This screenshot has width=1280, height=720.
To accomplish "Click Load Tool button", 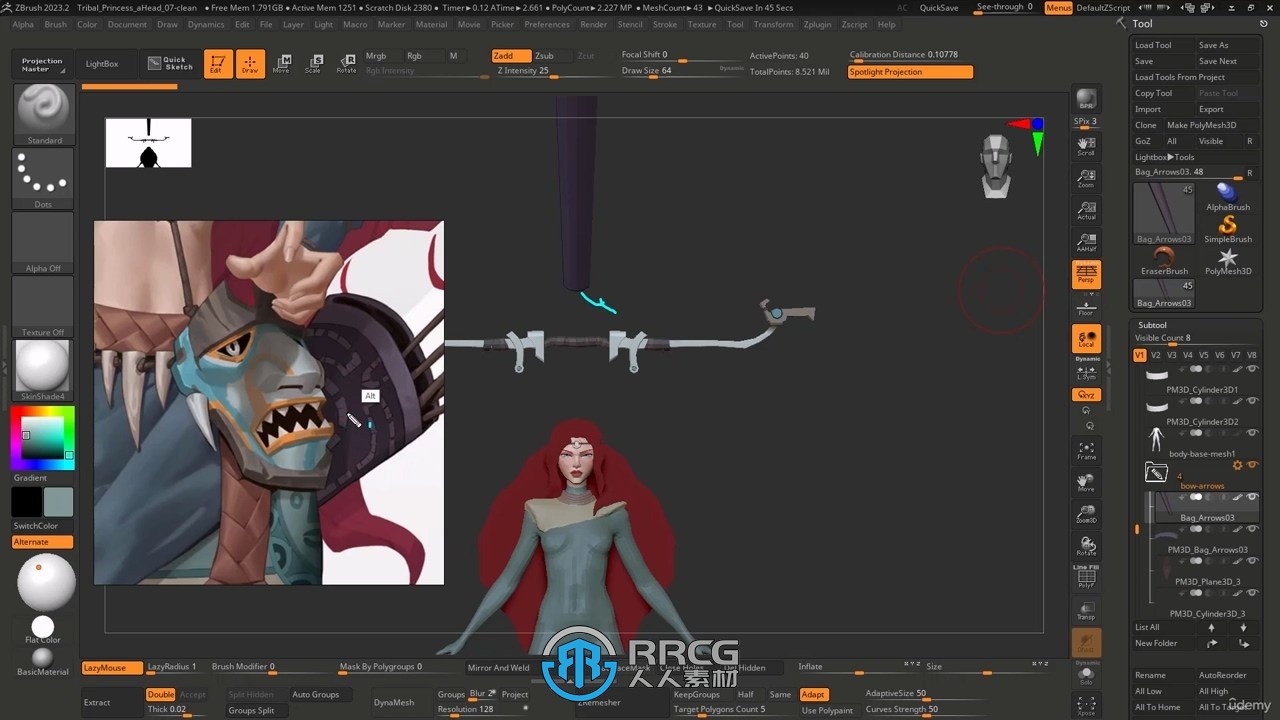I will (x=1164, y=45).
